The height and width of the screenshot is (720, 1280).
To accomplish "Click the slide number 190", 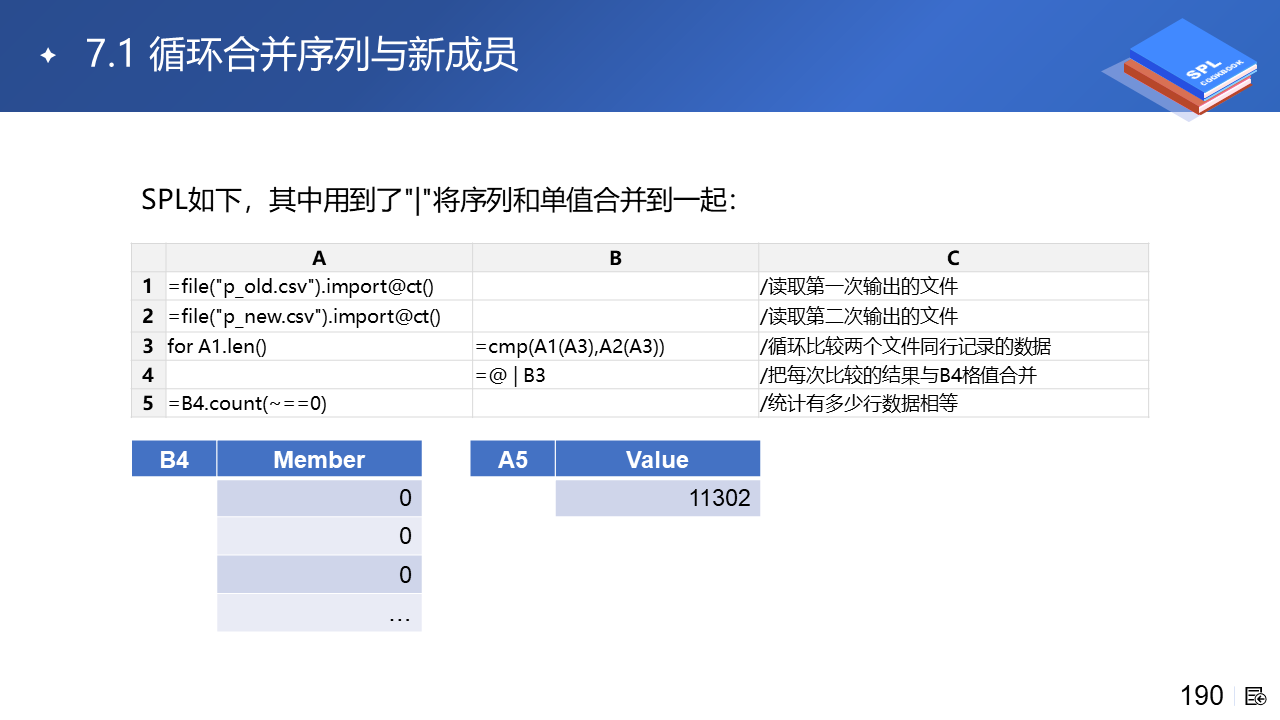I will pos(1201,696).
